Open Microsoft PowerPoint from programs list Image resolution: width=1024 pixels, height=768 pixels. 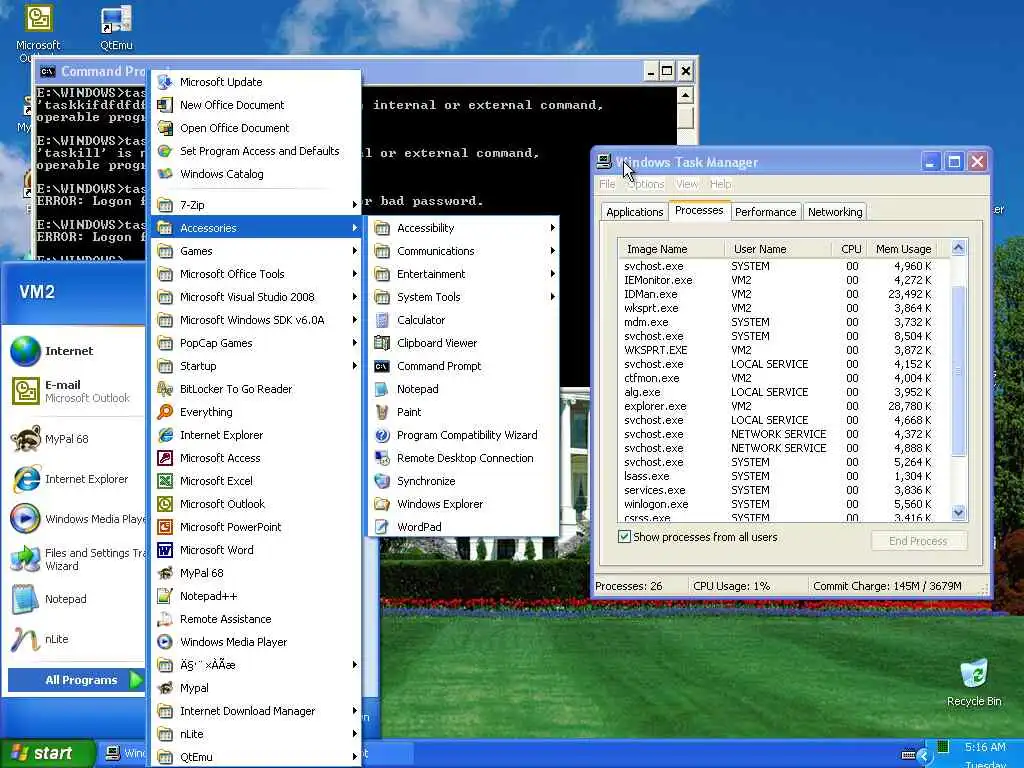coord(256,527)
